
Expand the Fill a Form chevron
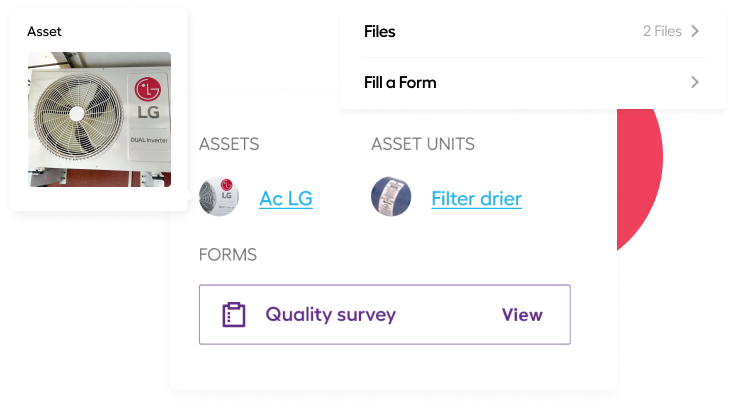(x=695, y=82)
